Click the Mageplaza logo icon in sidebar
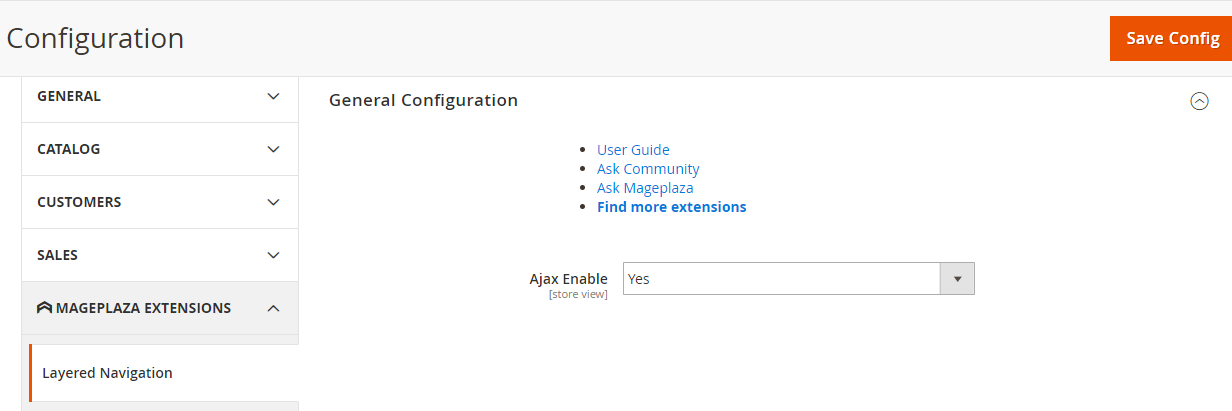1232x411 pixels. click(x=44, y=308)
